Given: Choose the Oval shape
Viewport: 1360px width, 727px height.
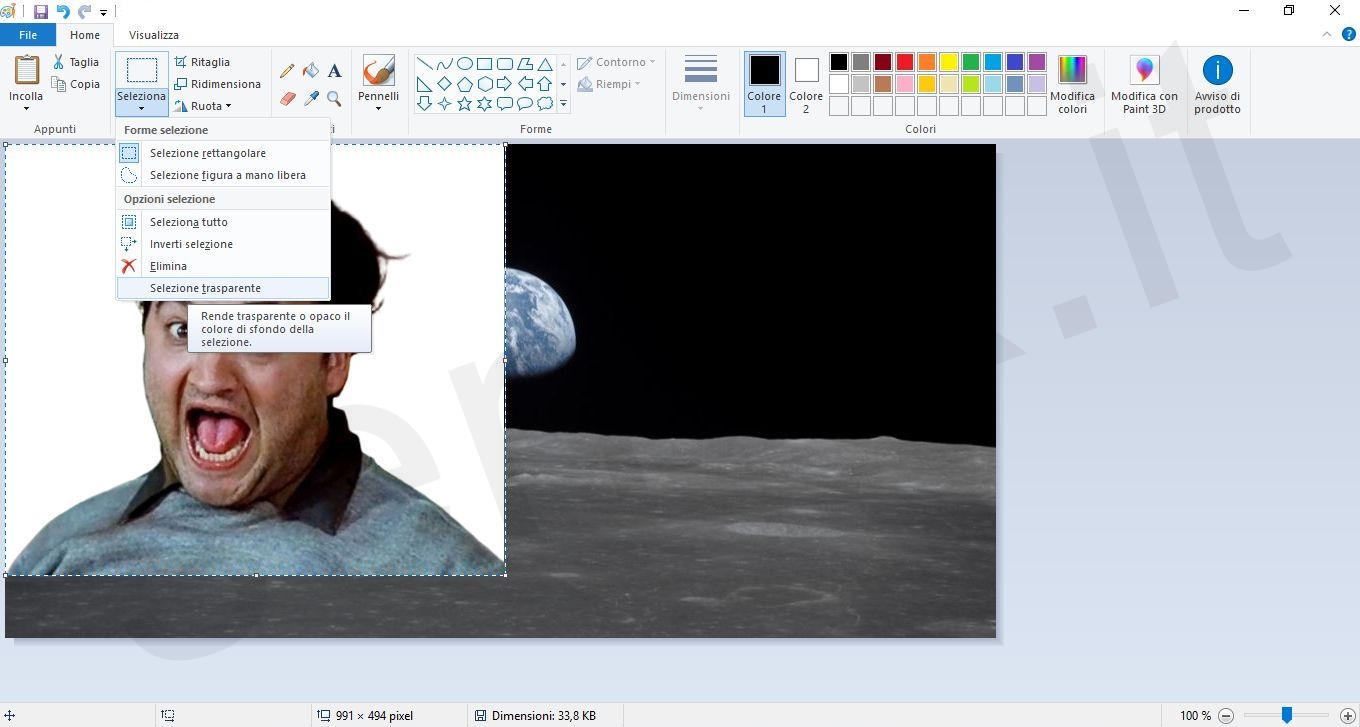Looking at the screenshot, I should 464,63.
